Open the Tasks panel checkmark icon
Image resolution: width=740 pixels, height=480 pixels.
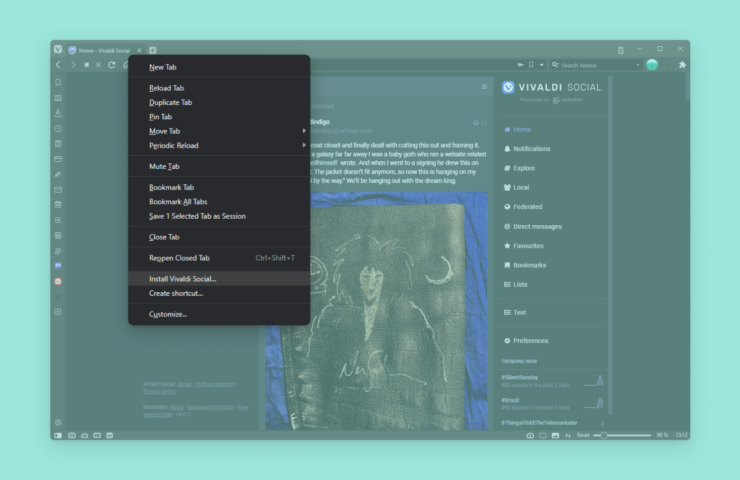(x=58, y=220)
